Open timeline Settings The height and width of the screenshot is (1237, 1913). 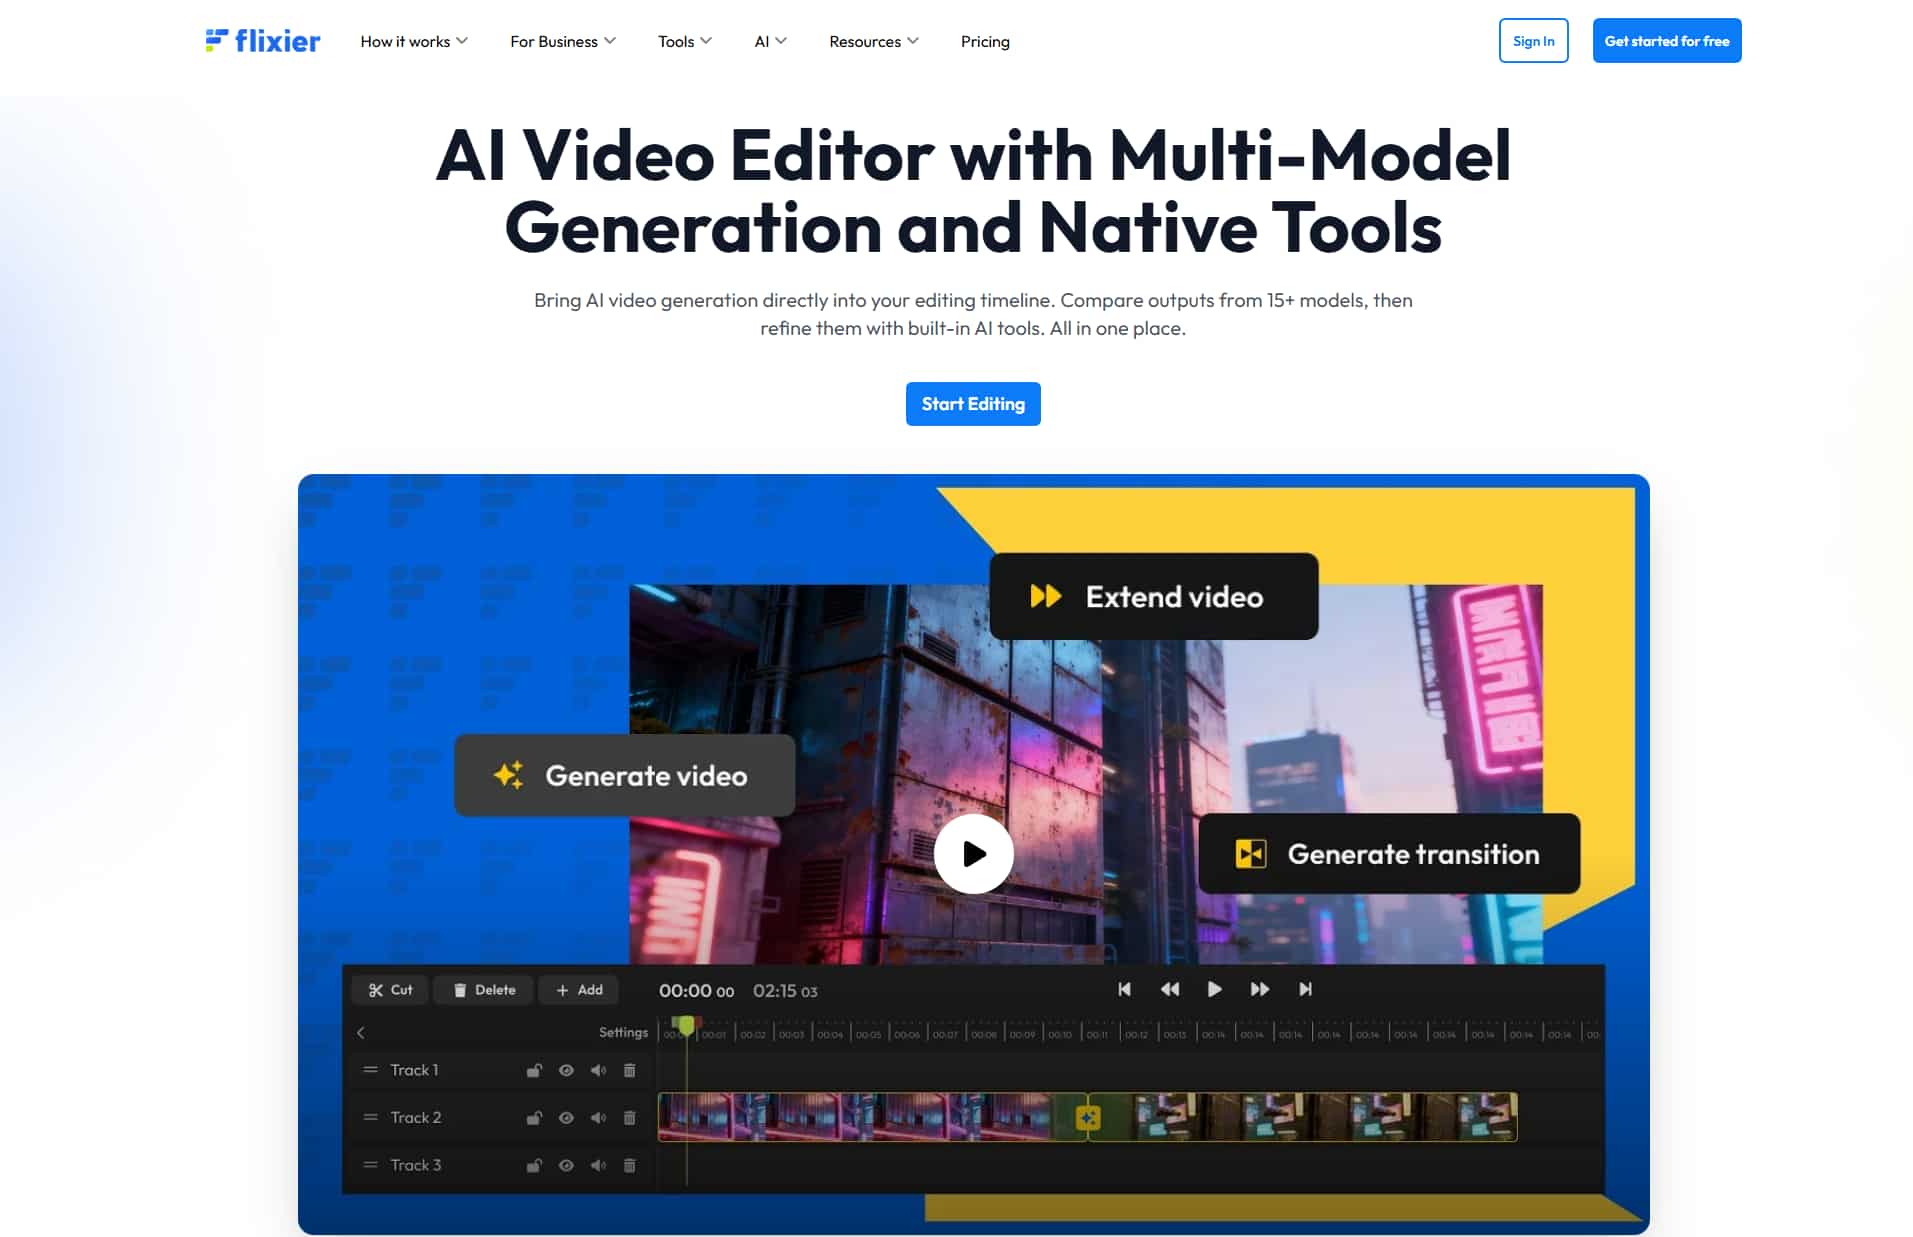coord(623,1033)
